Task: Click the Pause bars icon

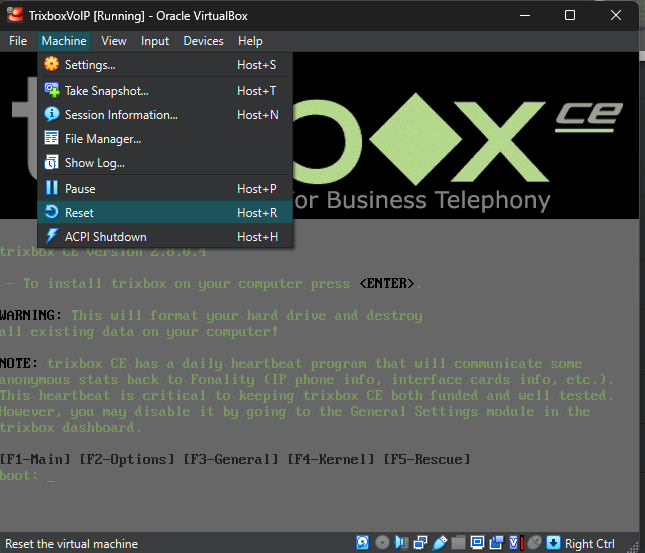Action: [x=52, y=188]
